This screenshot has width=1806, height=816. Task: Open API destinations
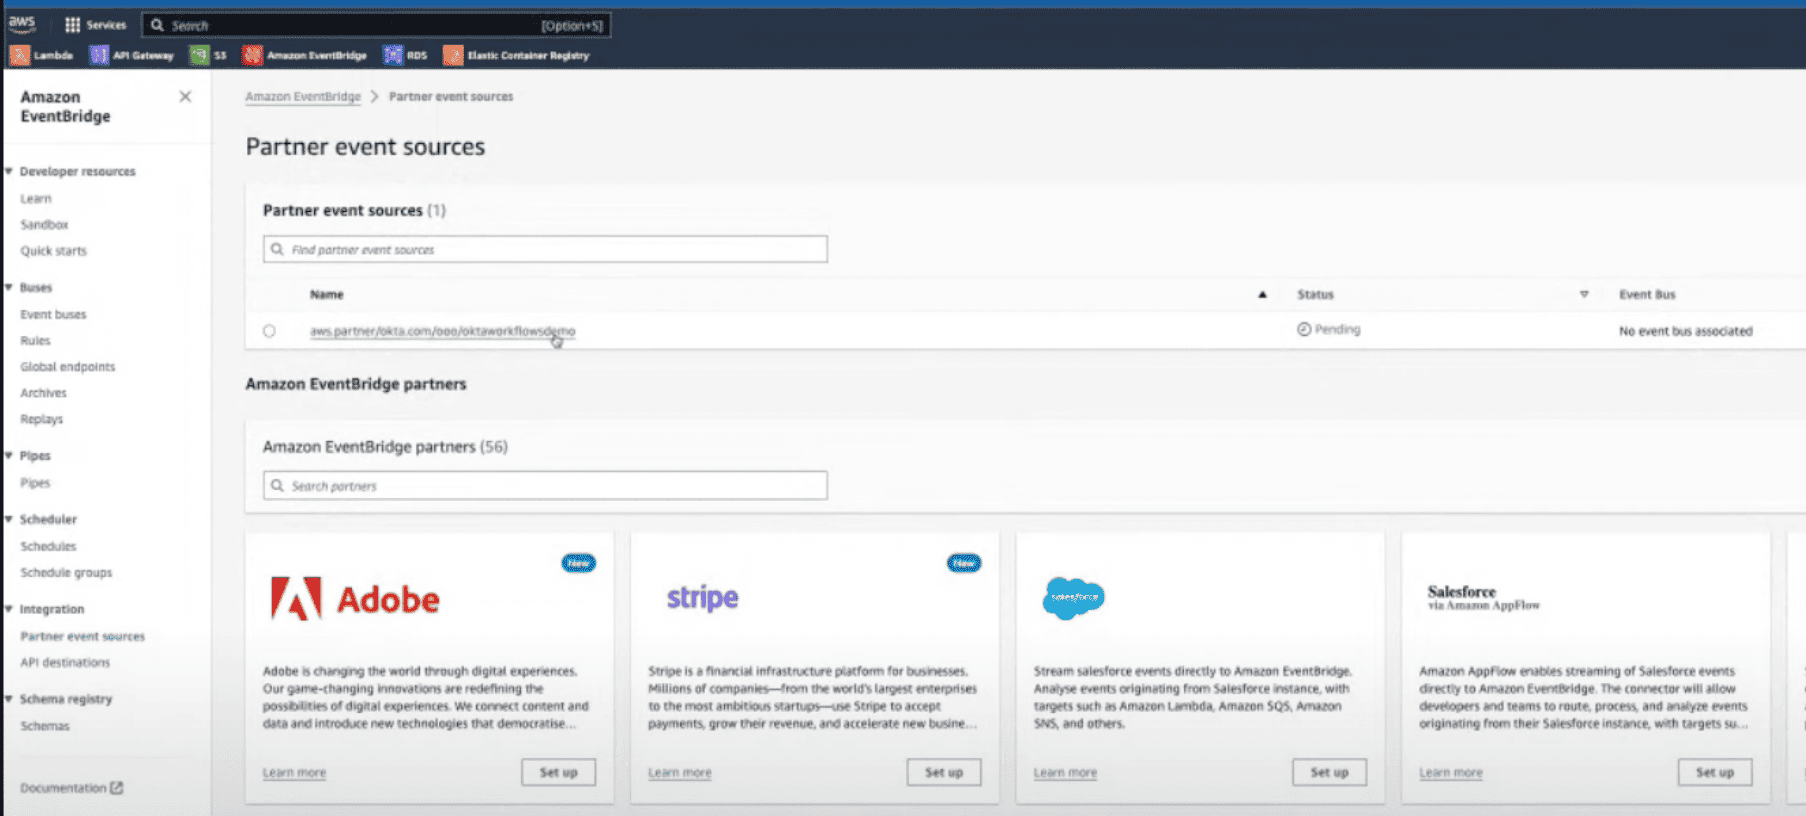click(65, 662)
